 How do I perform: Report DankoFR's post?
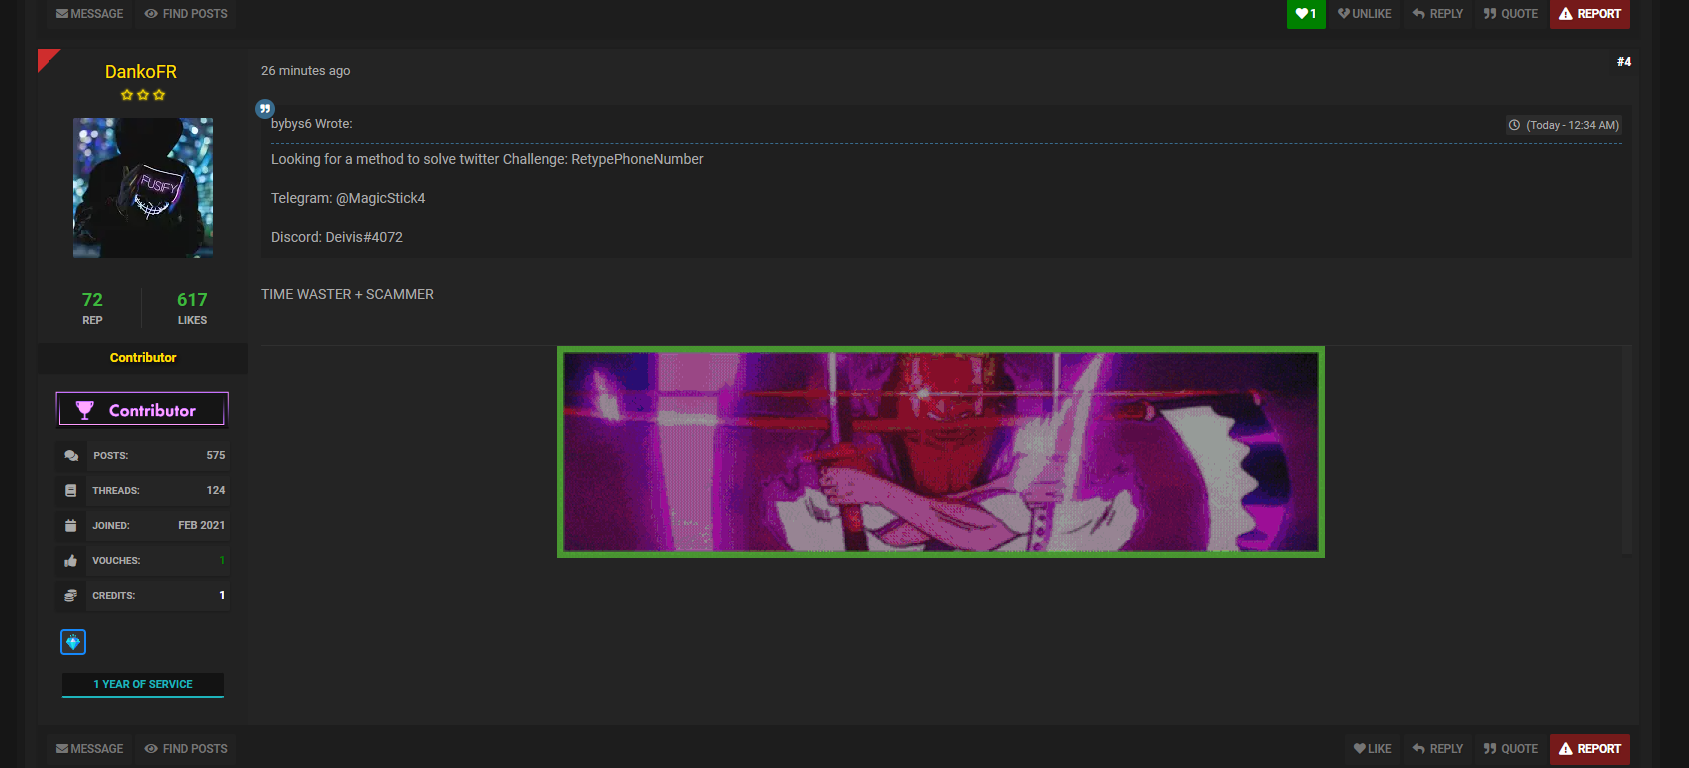pyautogui.click(x=1590, y=749)
